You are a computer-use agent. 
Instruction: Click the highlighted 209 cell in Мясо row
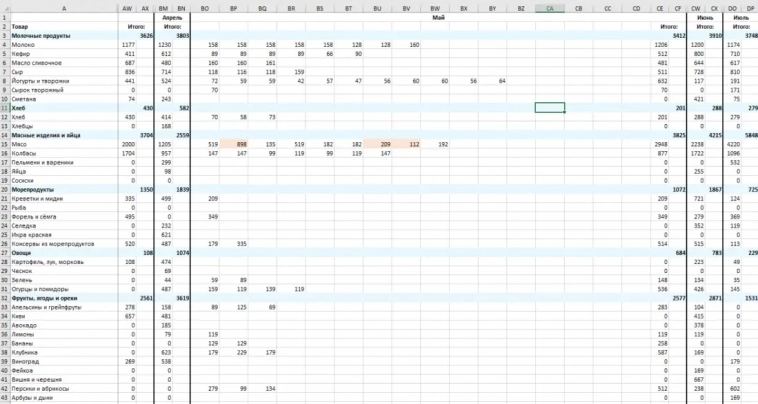pyautogui.click(x=378, y=144)
